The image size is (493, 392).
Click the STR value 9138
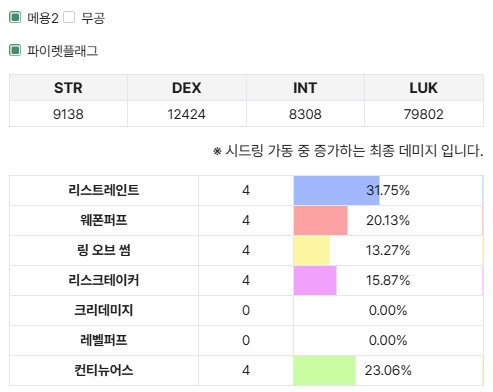[x=68, y=114]
